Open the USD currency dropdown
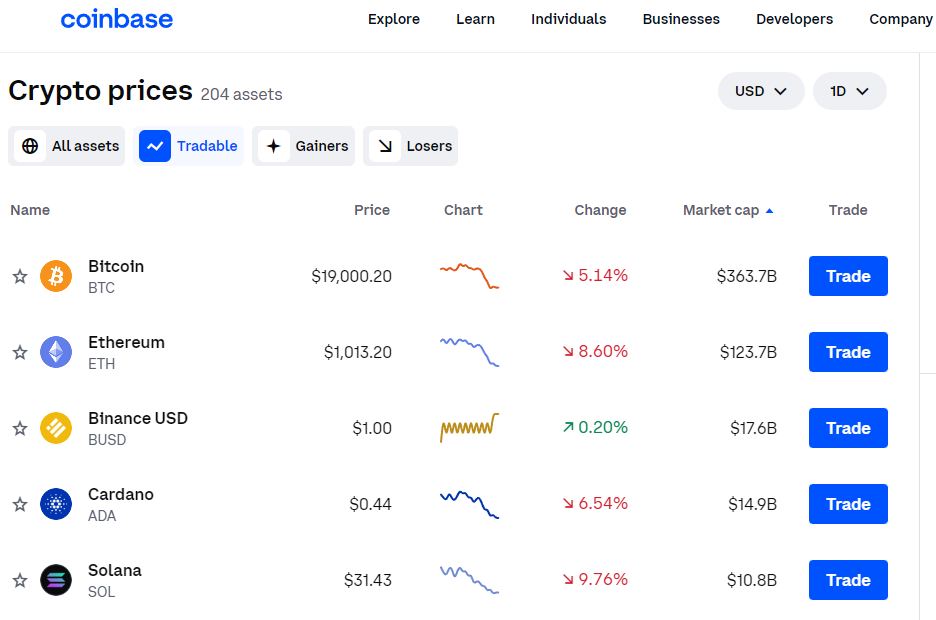This screenshot has width=936, height=620. (761, 91)
